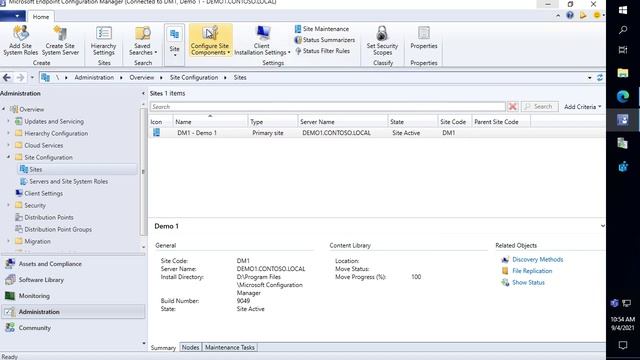Image resolution: width=640 pixels, height=360 pixels.
Task: Switch to Software Library workspace
Action: click(x=73, y=280)
